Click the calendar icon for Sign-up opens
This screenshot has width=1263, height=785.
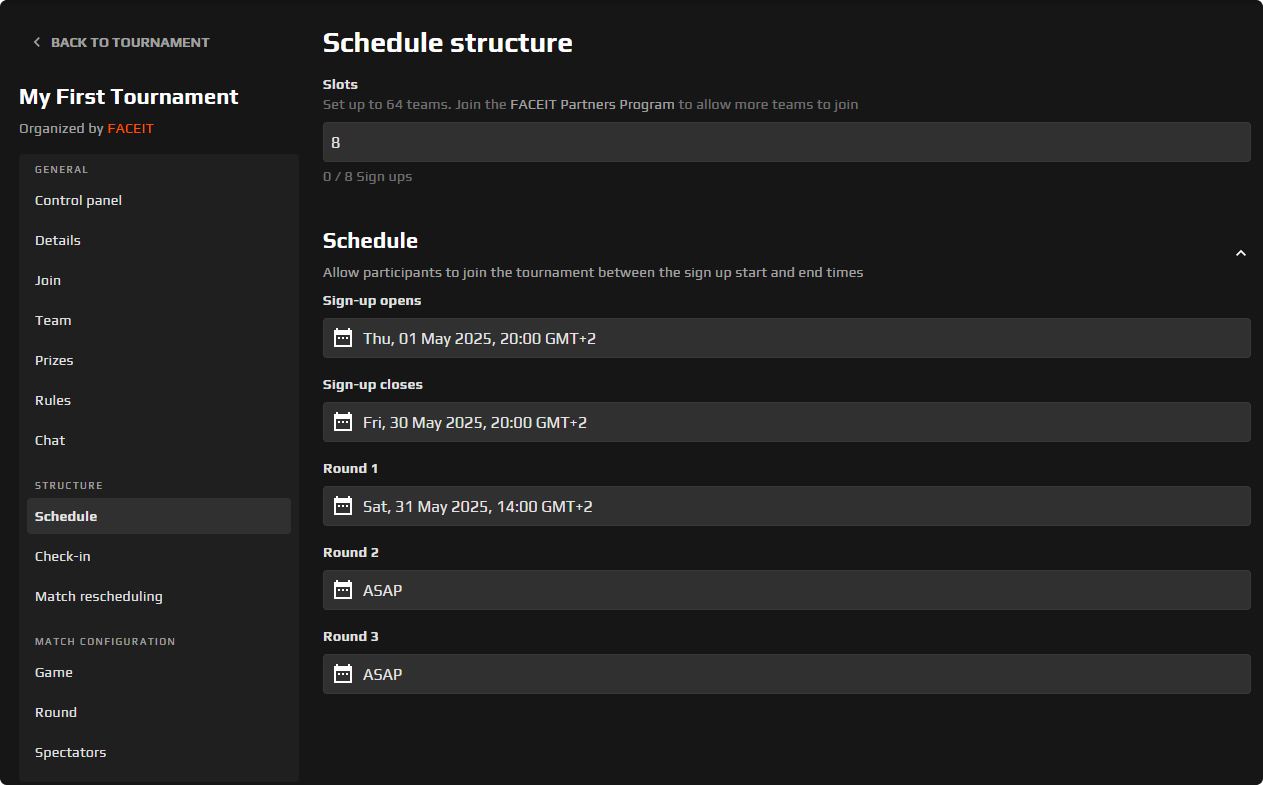(343, 338)
